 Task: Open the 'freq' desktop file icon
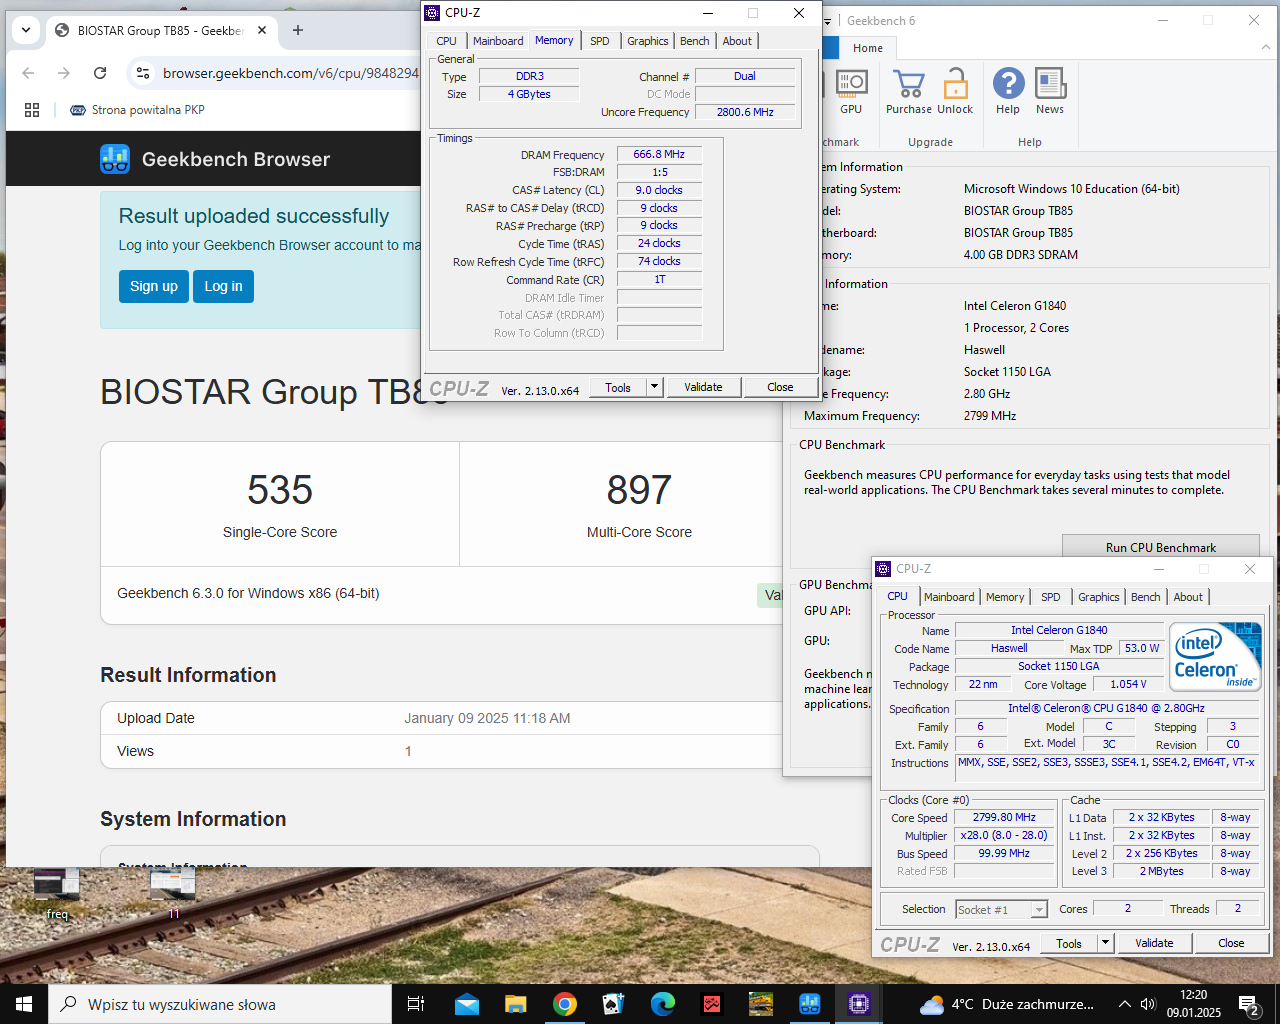tap(57, 893)
